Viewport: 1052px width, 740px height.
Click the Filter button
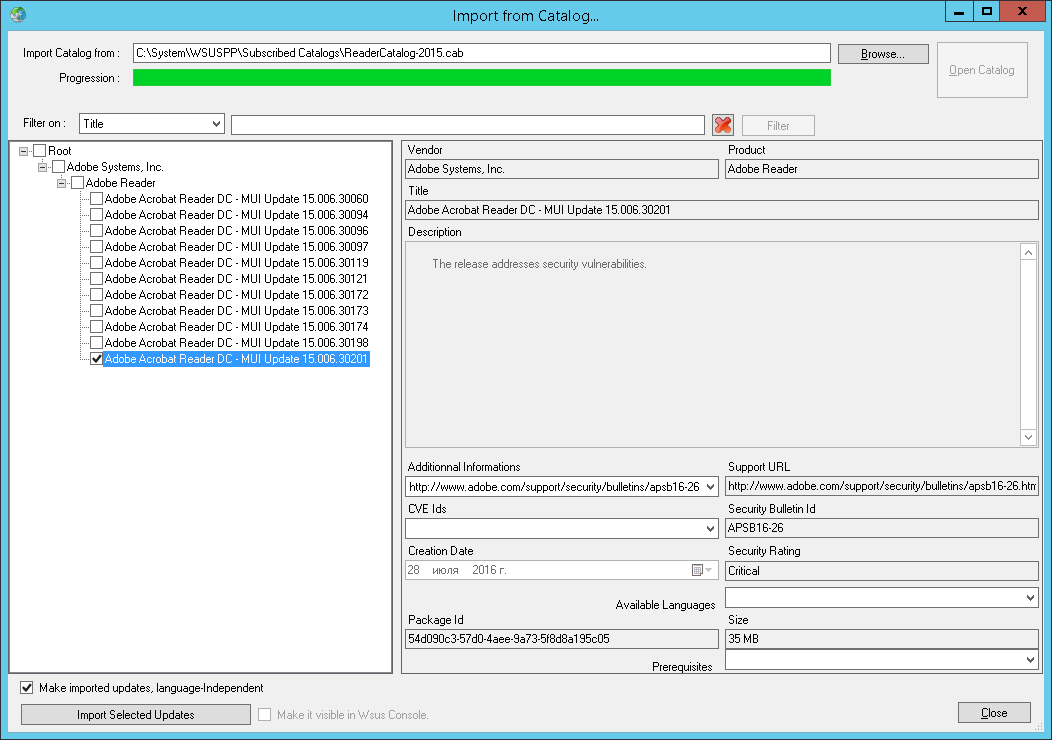[778, 125]
